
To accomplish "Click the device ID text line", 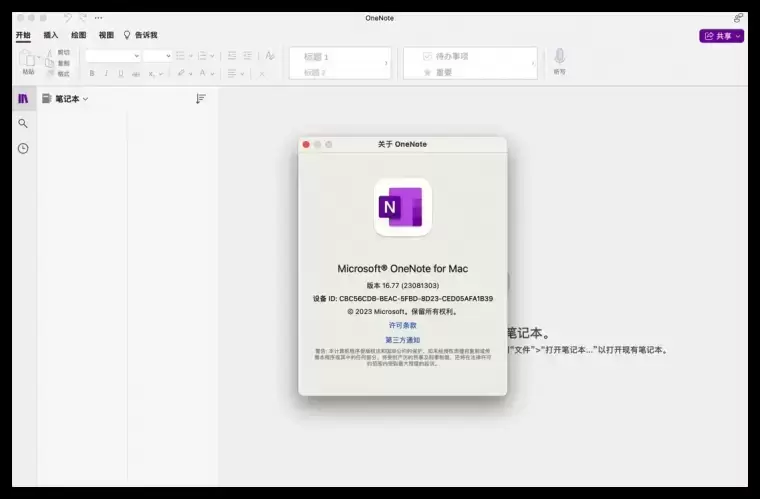I will click(402, 298).
